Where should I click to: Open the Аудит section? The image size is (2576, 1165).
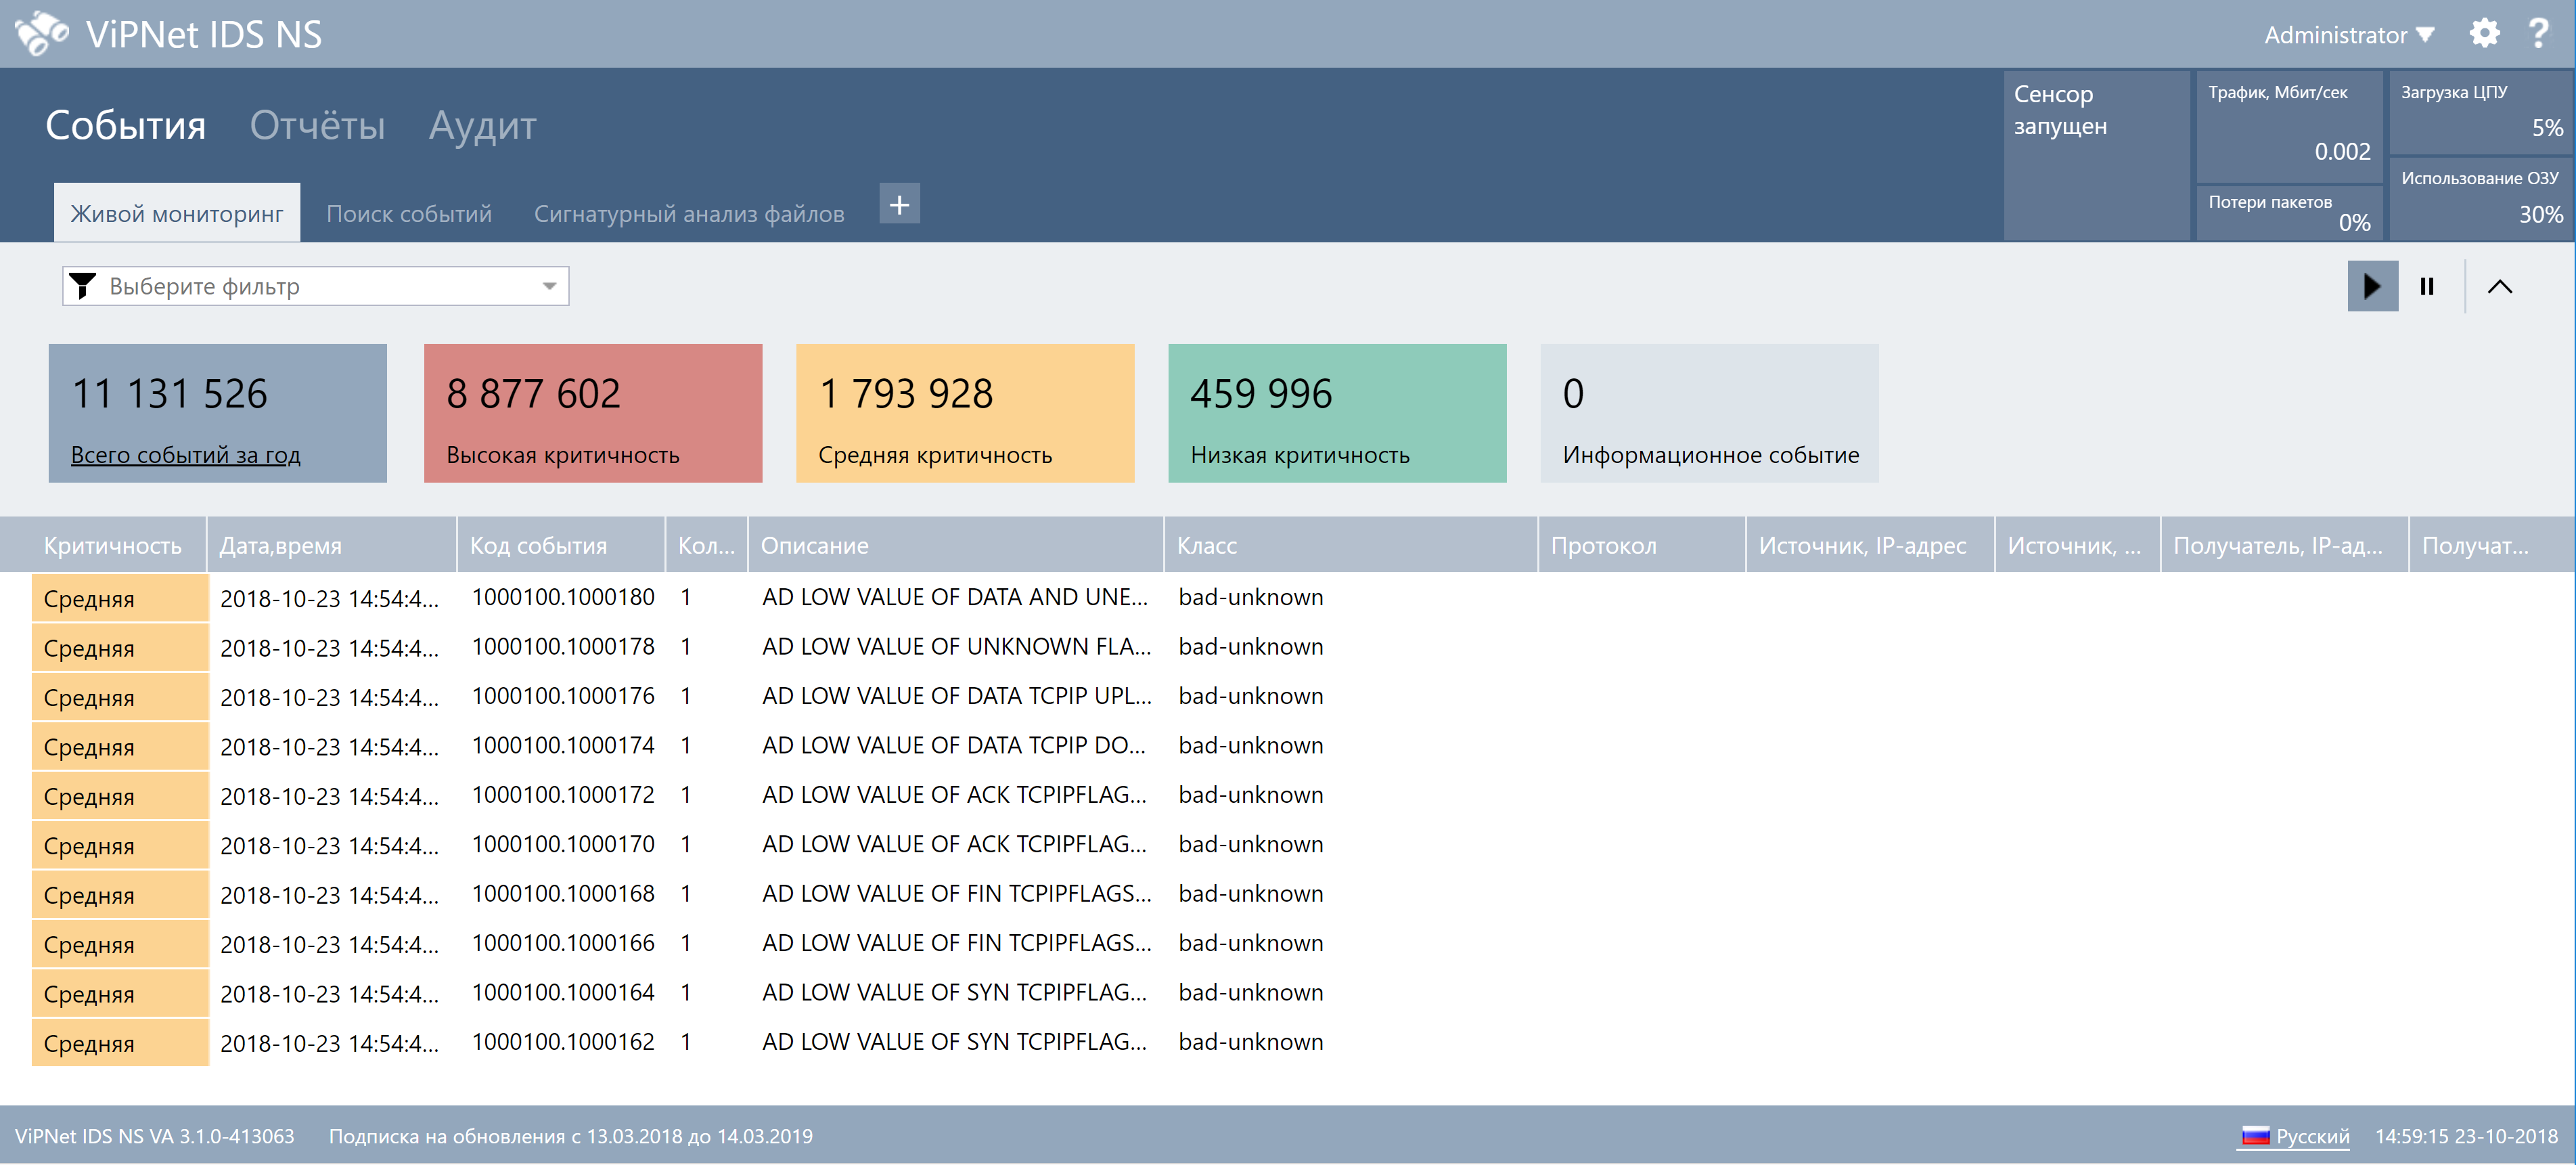point(482,126)
